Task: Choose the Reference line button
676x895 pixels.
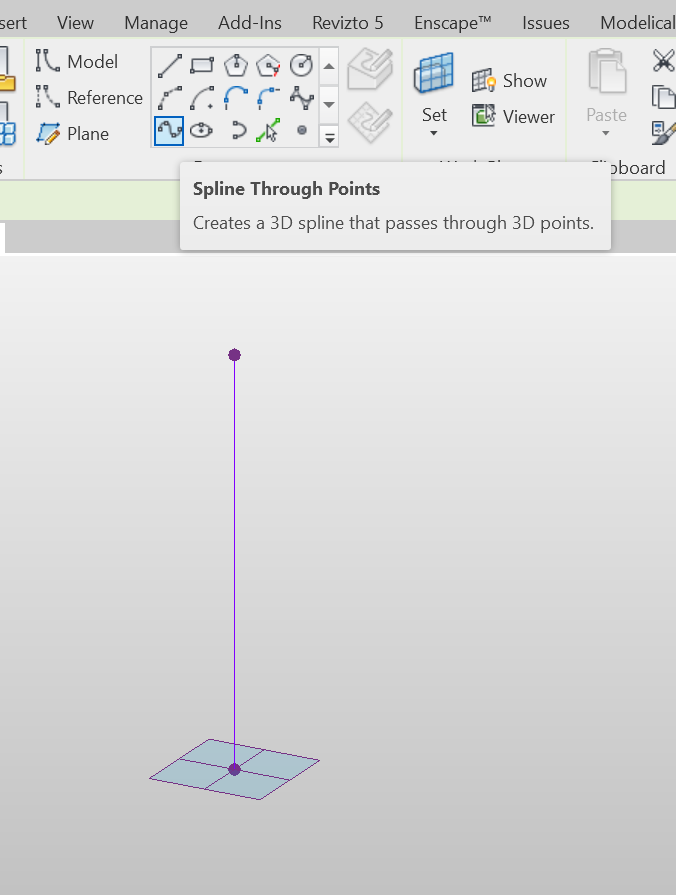Action: click(x=88, y=98)
